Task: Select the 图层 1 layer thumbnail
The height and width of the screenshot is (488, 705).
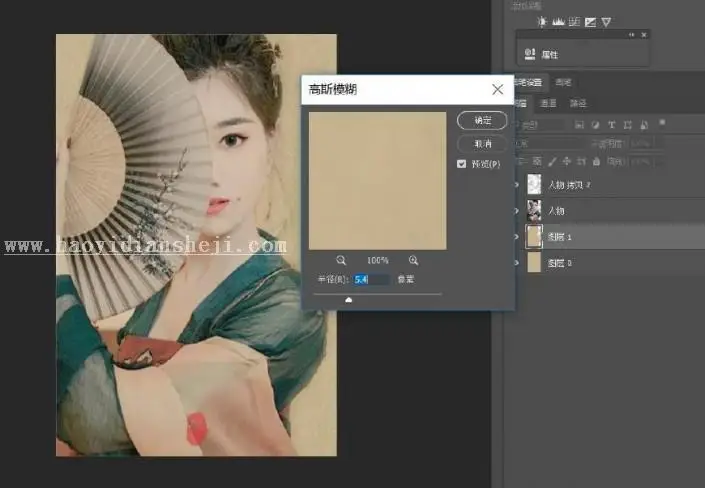Action: click(x=534, y=237)
